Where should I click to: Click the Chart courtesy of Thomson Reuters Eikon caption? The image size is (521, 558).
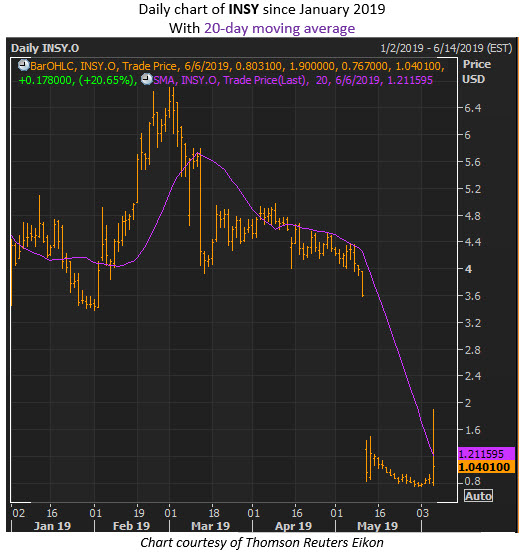point(262,542)
